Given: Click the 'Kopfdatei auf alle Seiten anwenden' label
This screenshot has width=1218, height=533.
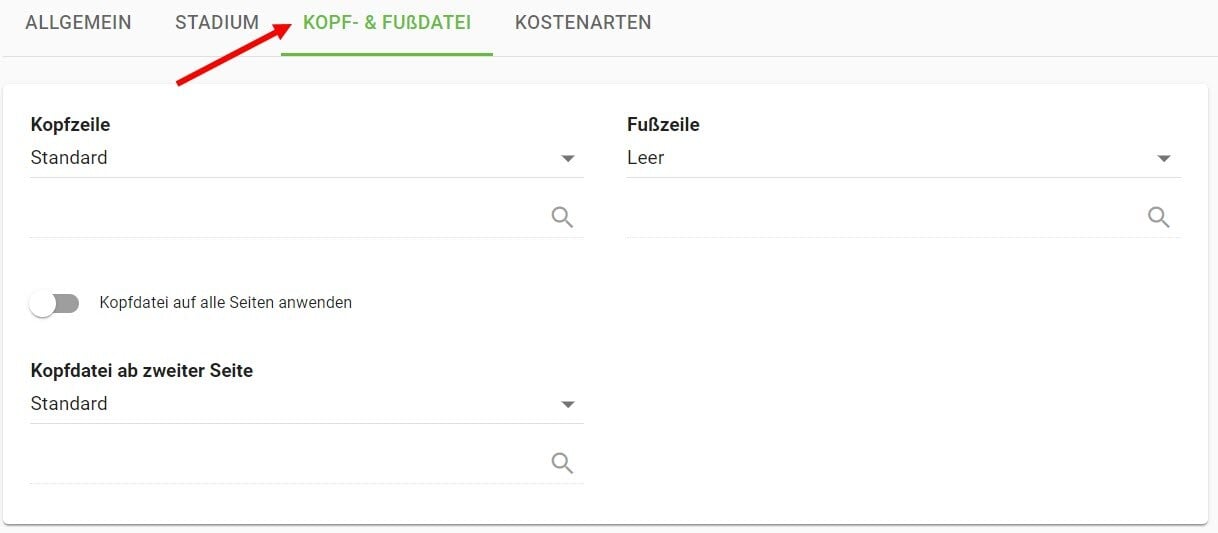Looking at the screenshot, I should coord(225,302).
